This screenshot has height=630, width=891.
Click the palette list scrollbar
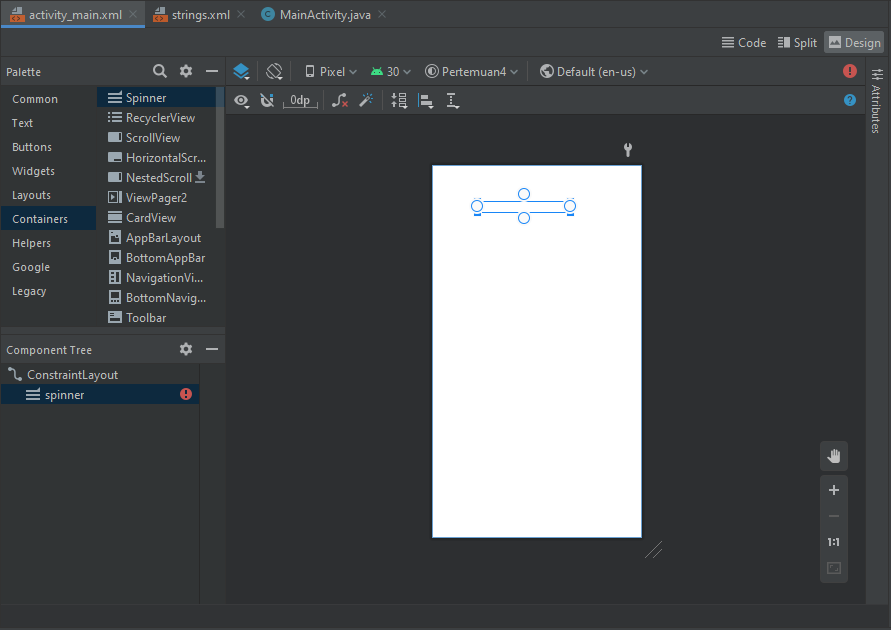(x=220, y=158)
